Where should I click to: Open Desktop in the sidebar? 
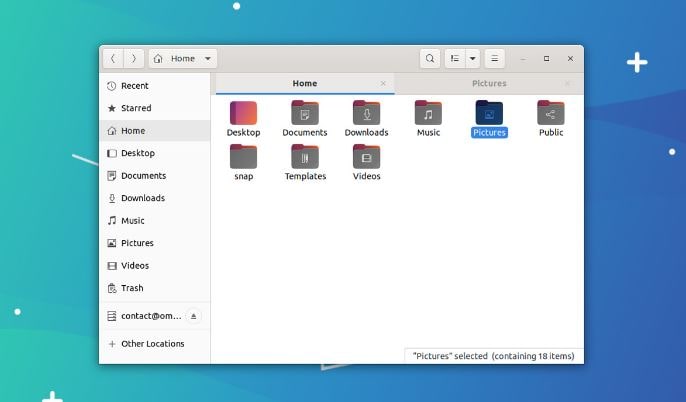pos(155,153)
